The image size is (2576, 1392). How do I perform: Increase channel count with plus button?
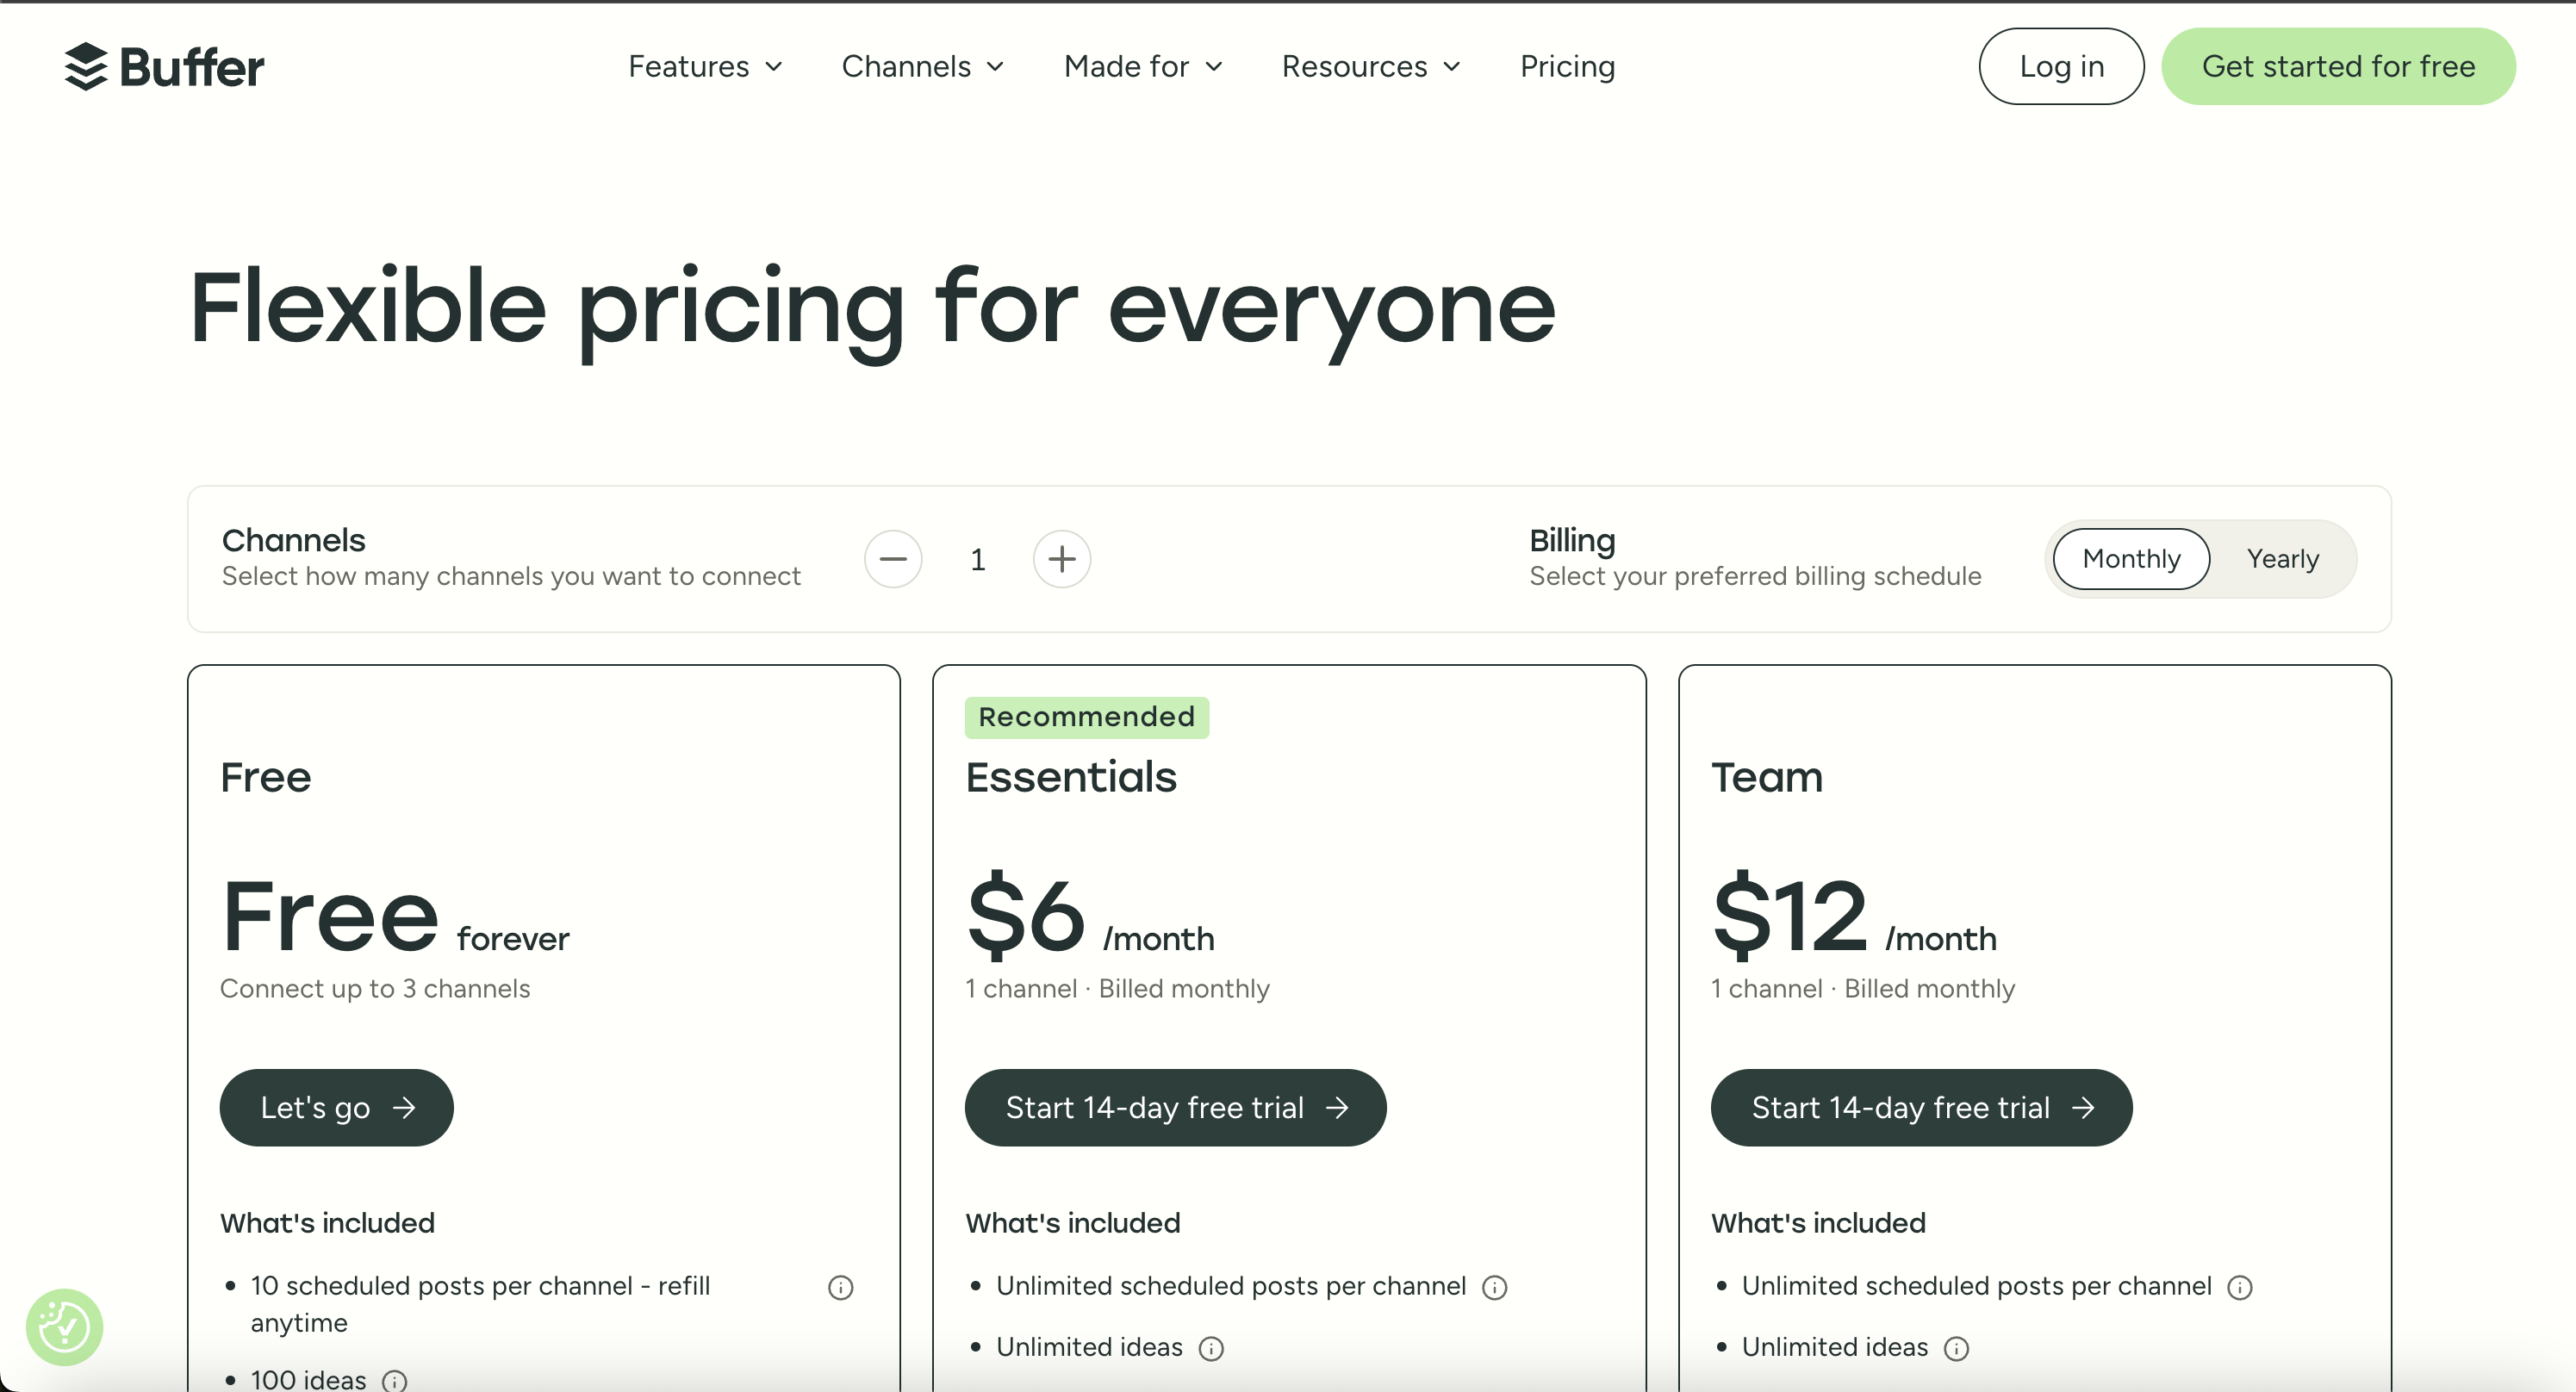click(1062, 559)
